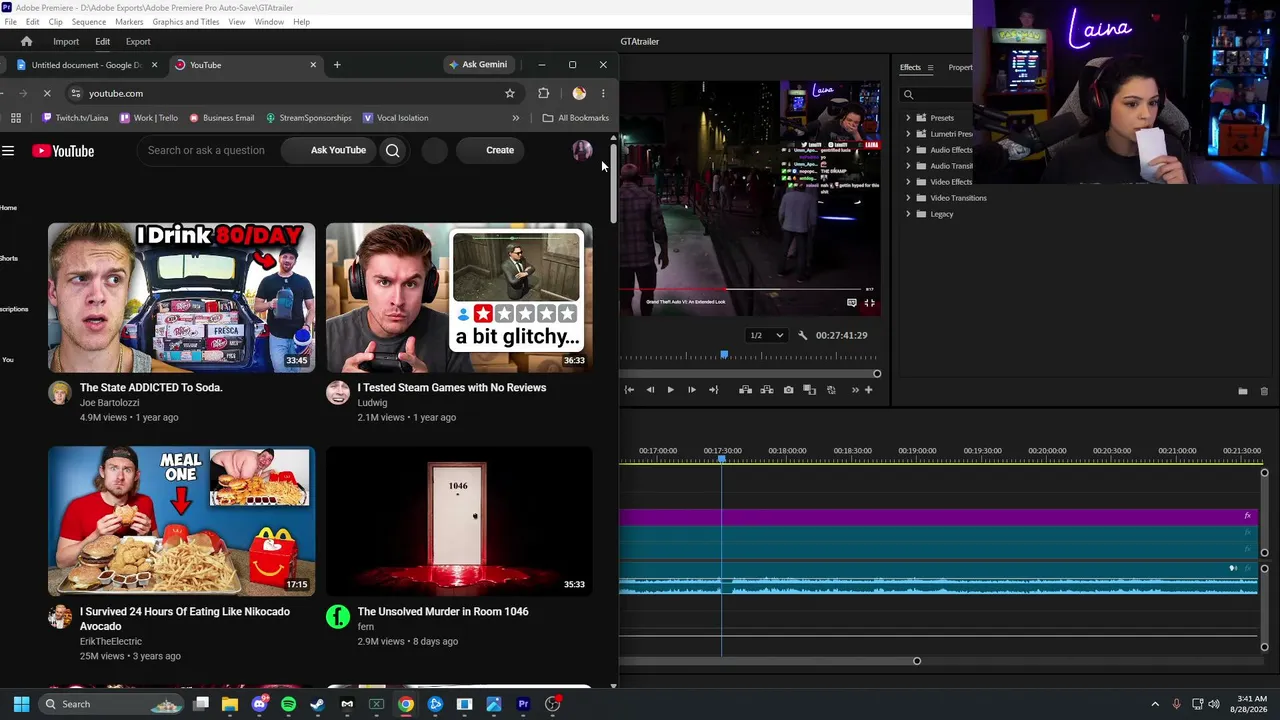Screen dimensions: 1280x720
Task: Click the timeline playhead at the time ruler
Action: (721, 458)
